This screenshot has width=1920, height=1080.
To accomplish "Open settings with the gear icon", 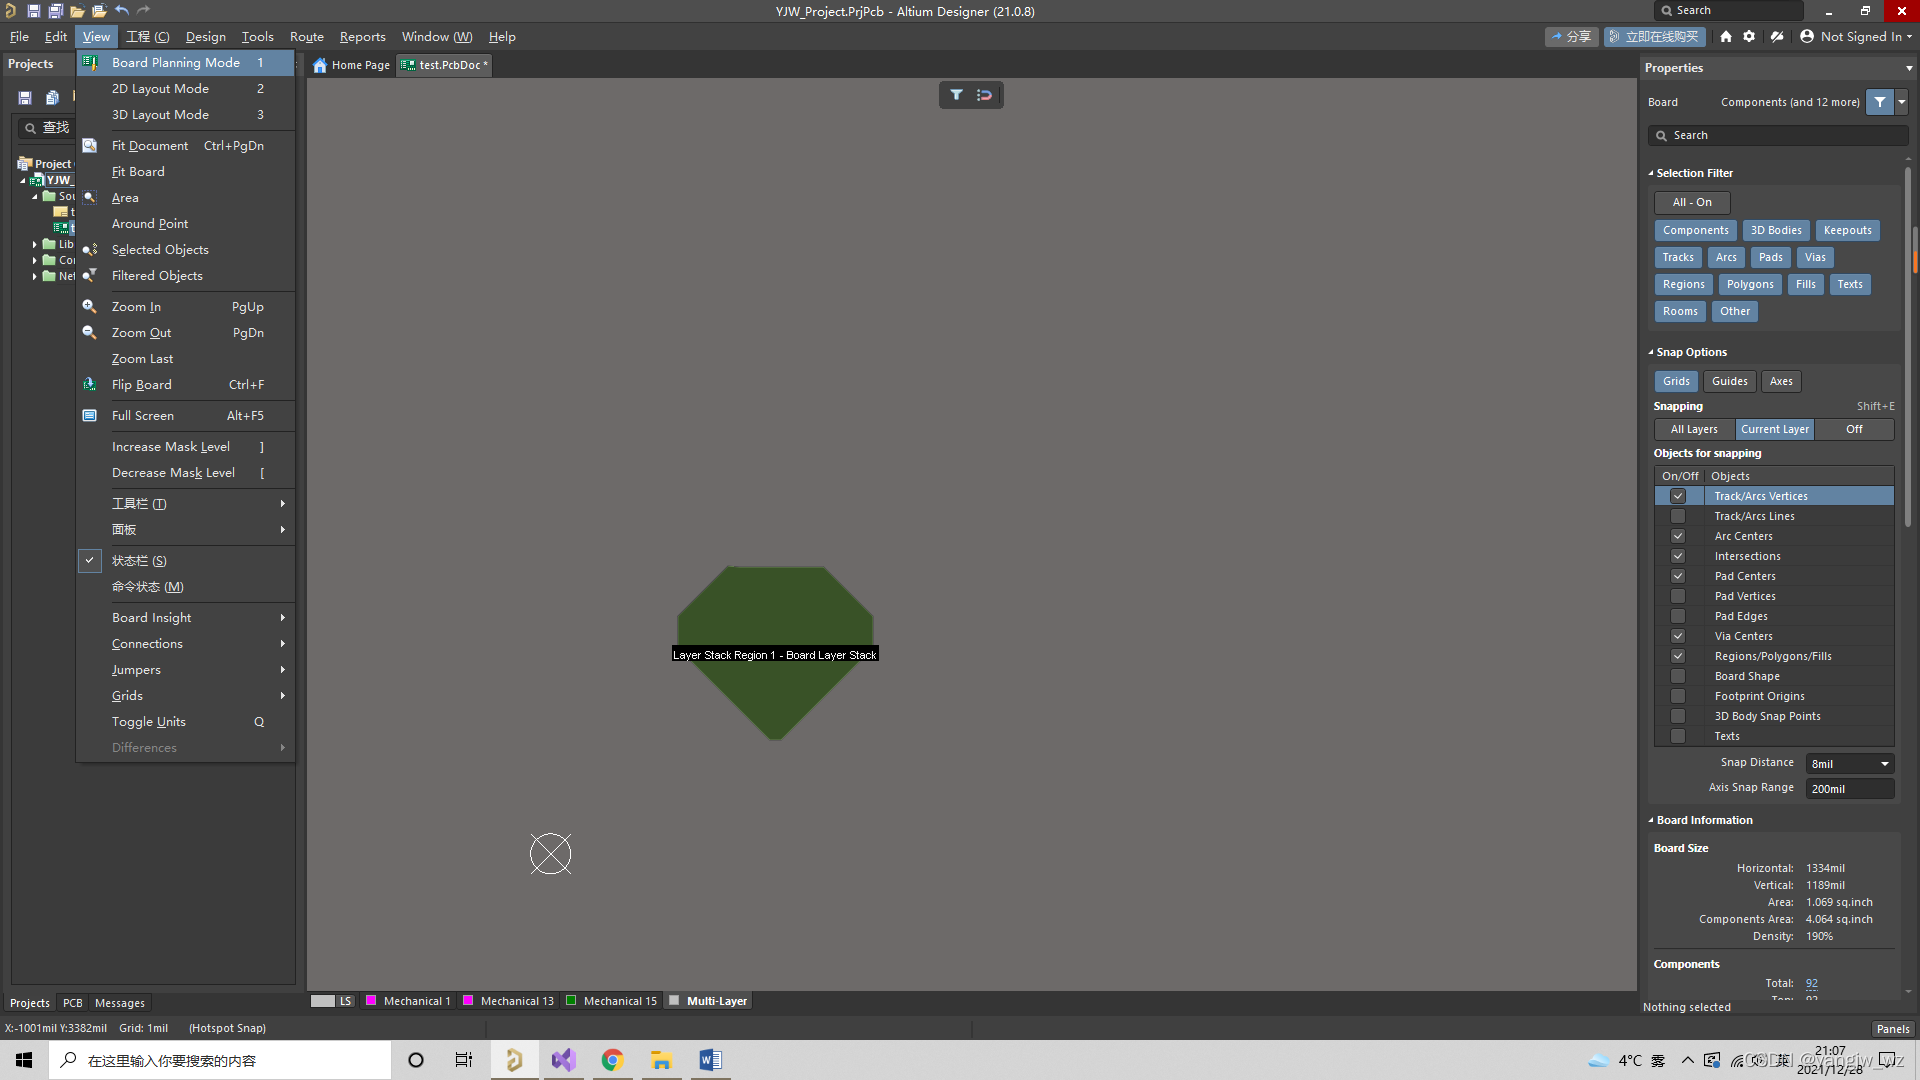I will click(1749, 37).
